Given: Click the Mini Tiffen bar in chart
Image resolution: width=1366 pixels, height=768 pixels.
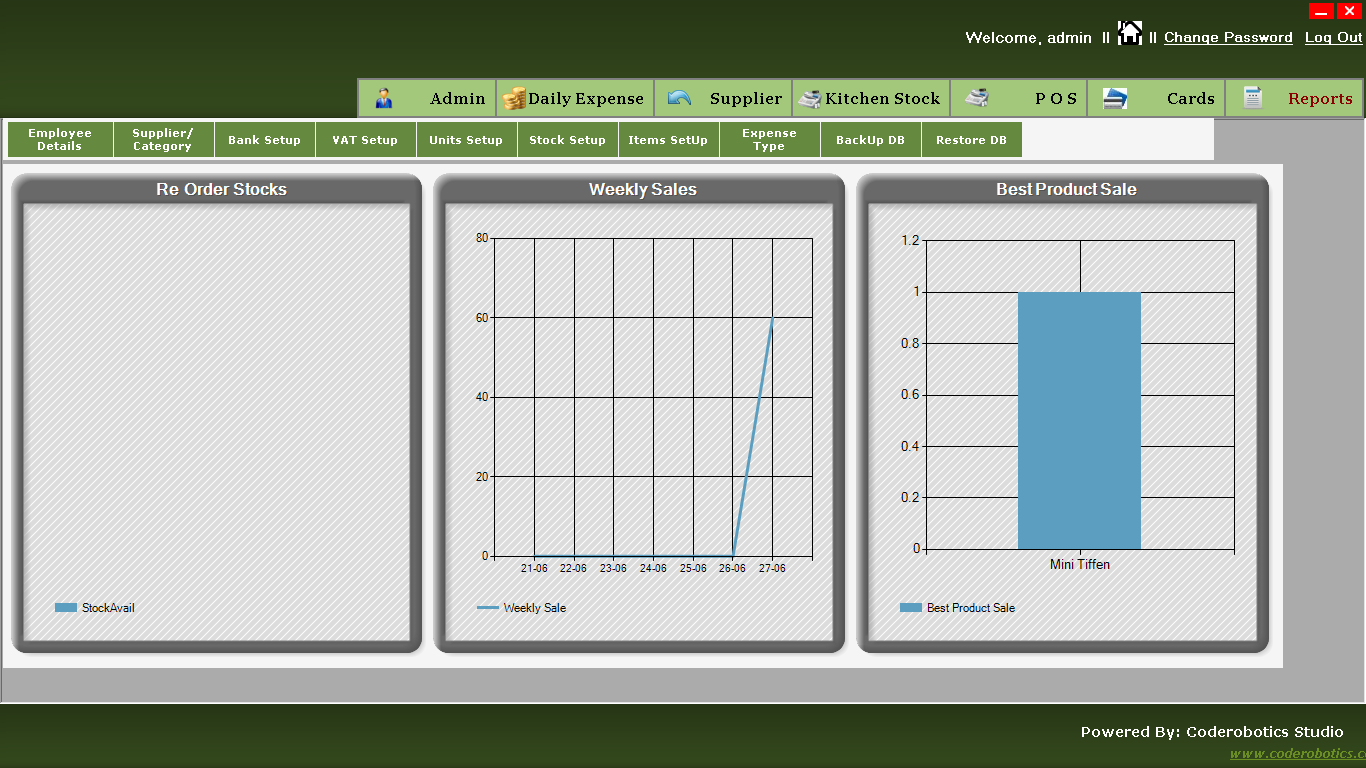Looking at the screenshot, I should [1079, 420].
